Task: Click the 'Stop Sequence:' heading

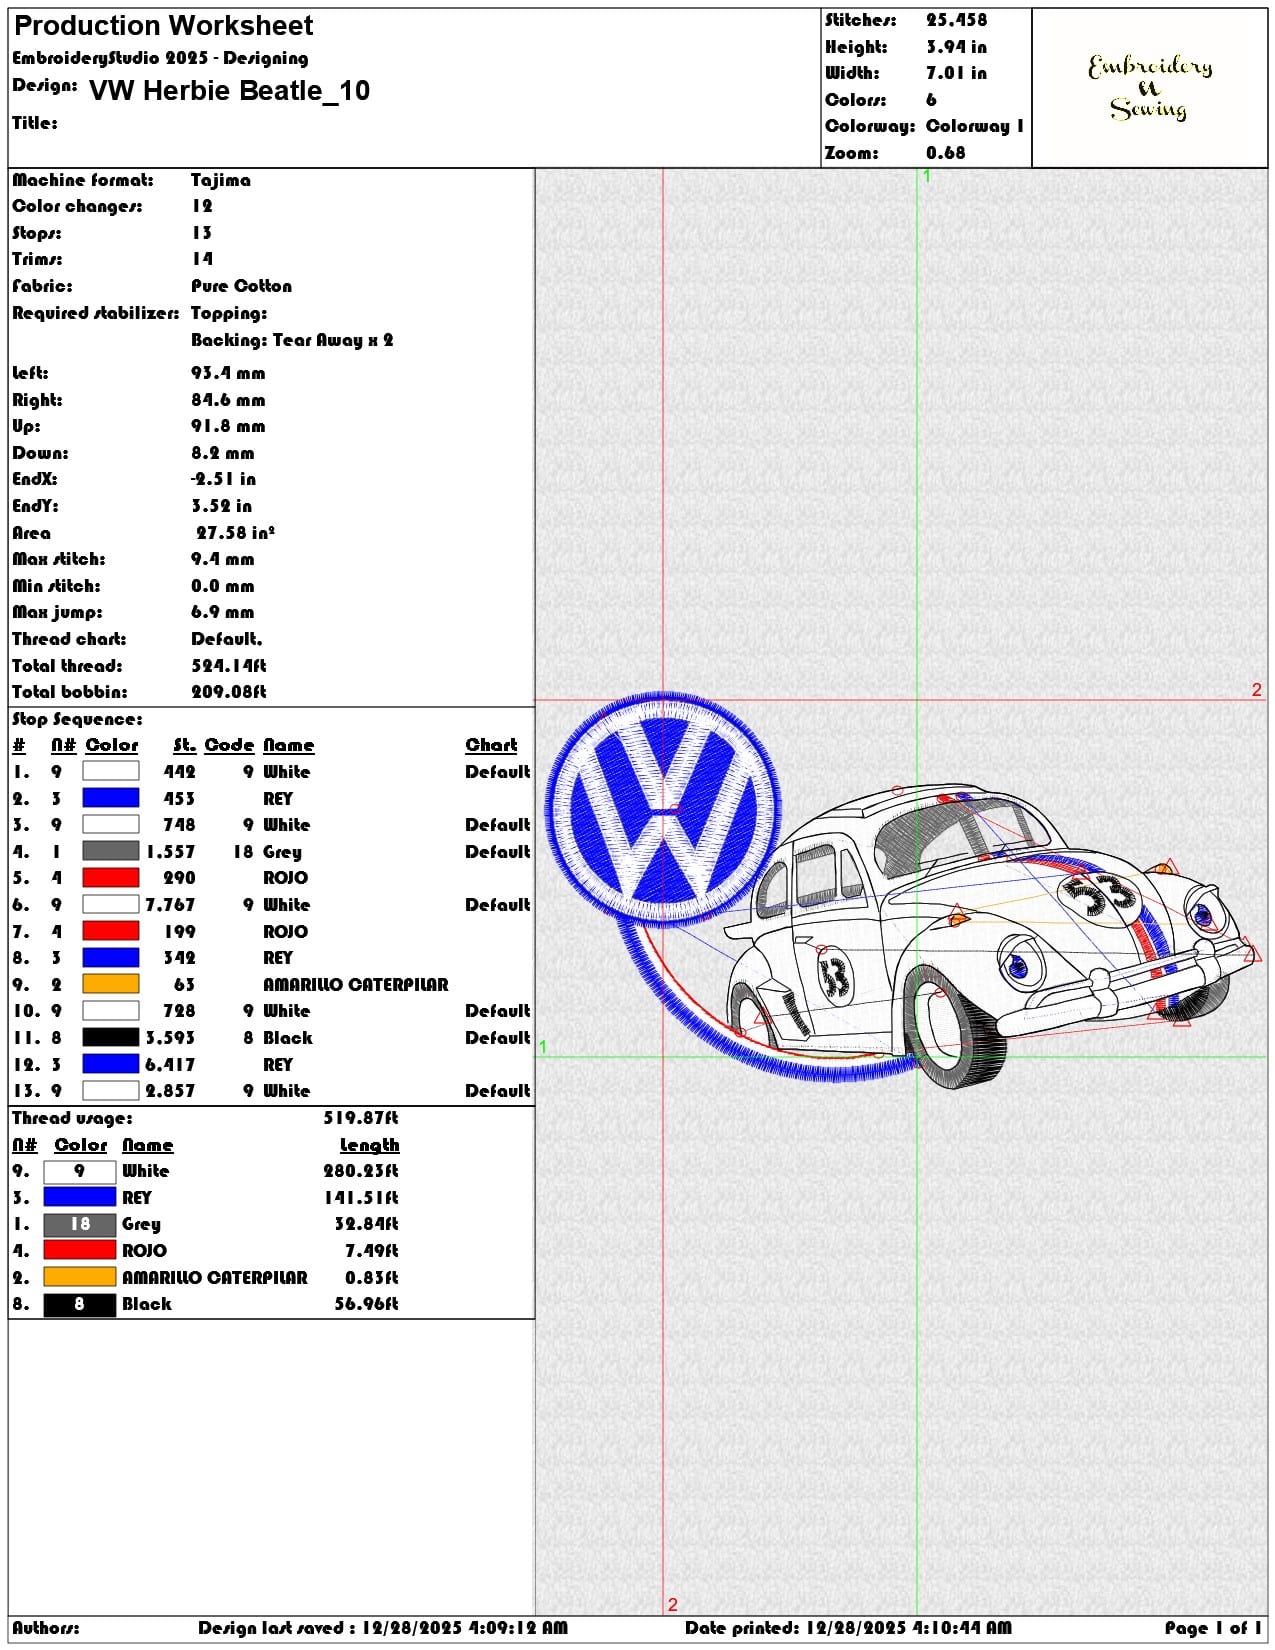Action: point(77,720)
